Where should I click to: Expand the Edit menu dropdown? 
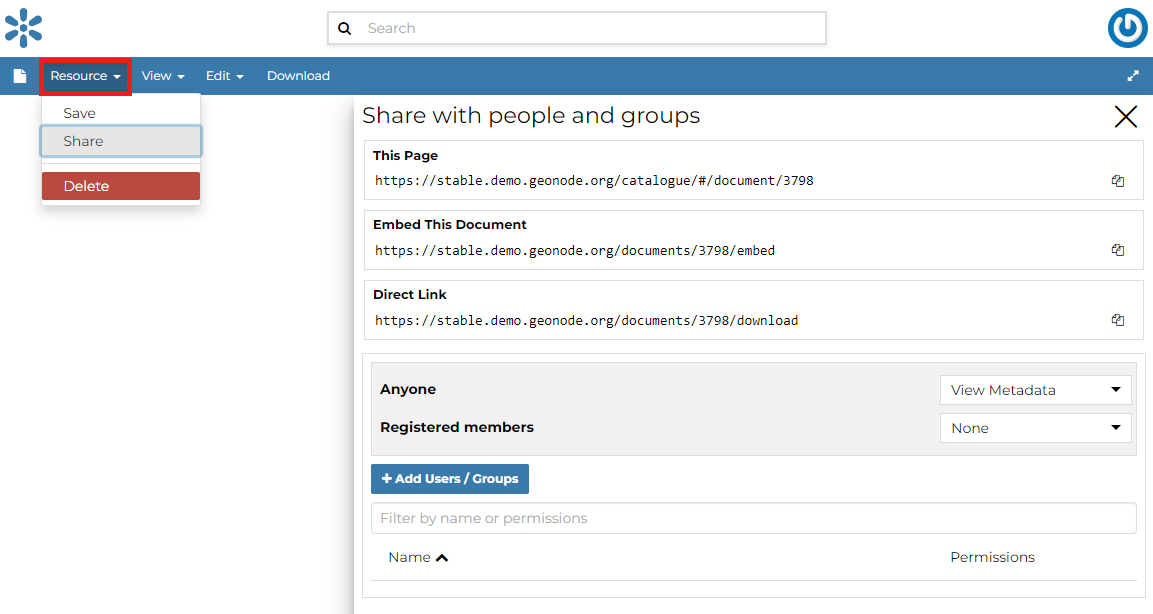click(x=224, y=75)
